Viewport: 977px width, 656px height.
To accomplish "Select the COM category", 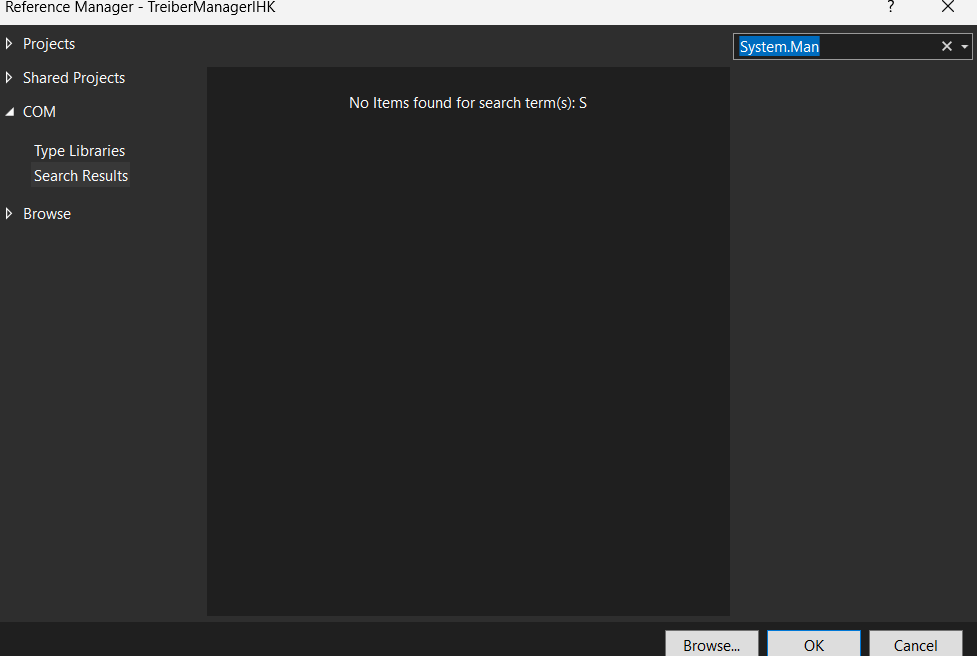I will click(39, 112).
